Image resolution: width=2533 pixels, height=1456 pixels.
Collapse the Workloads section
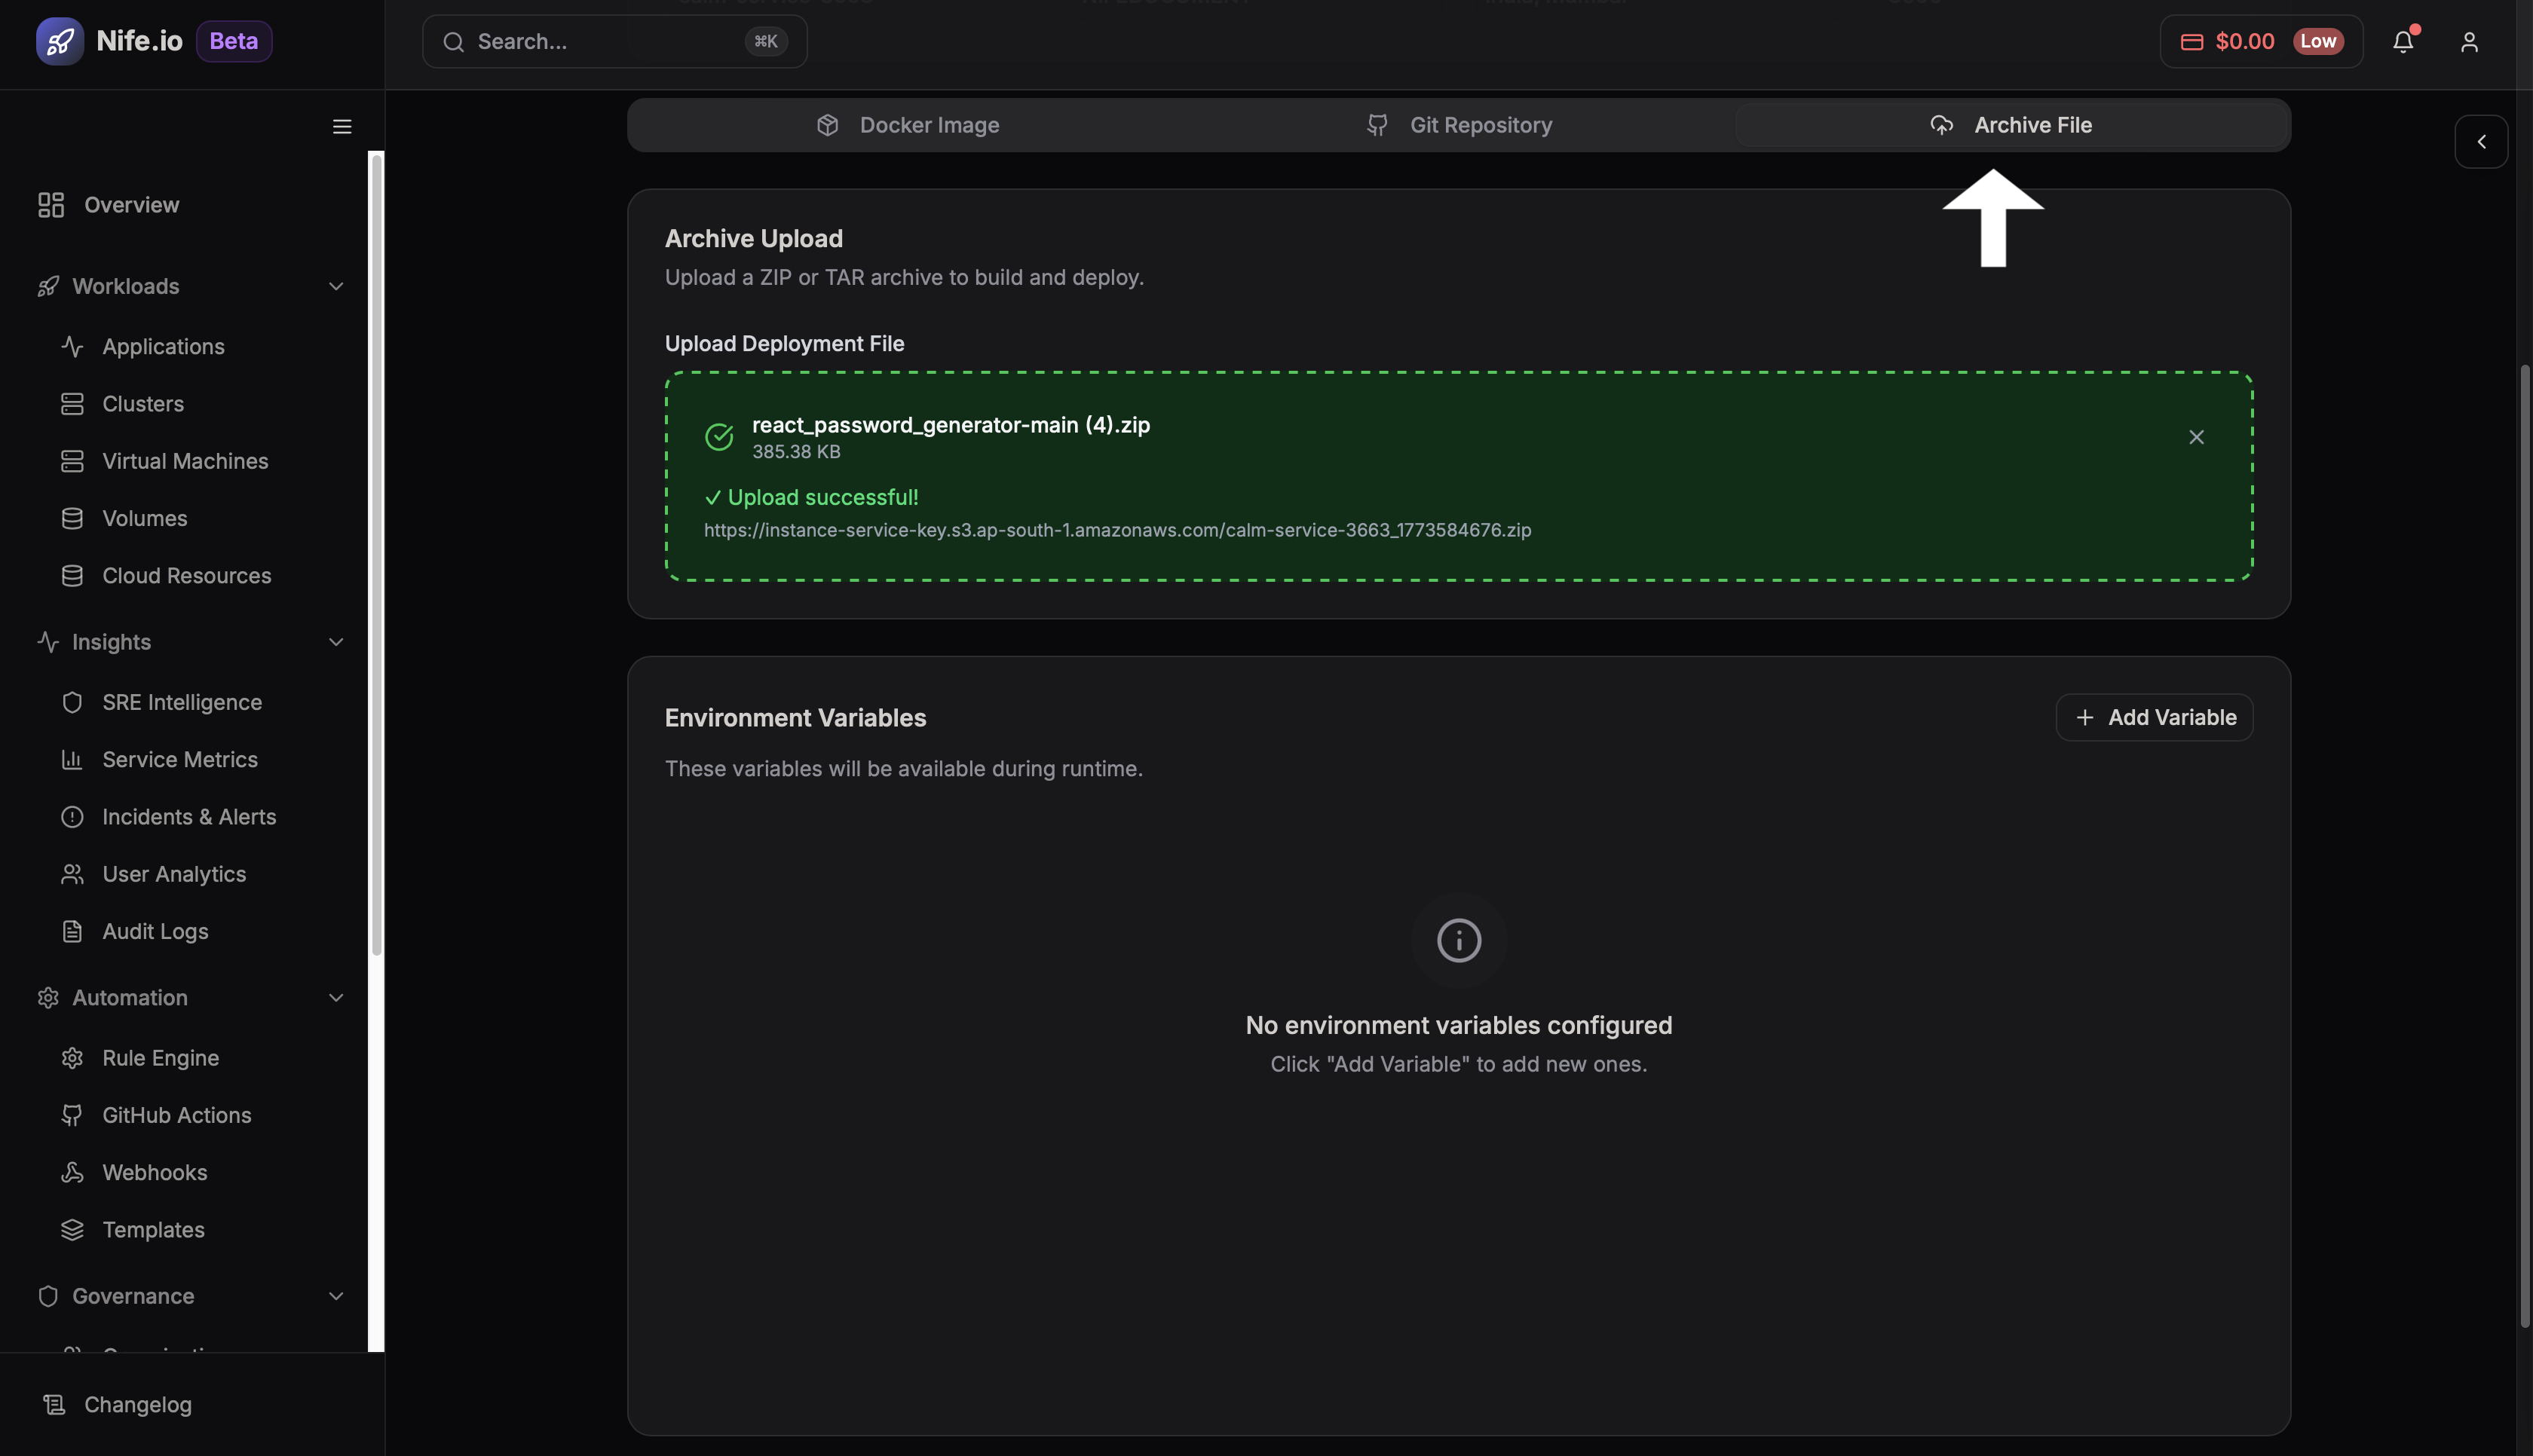(x=336, y=286)
